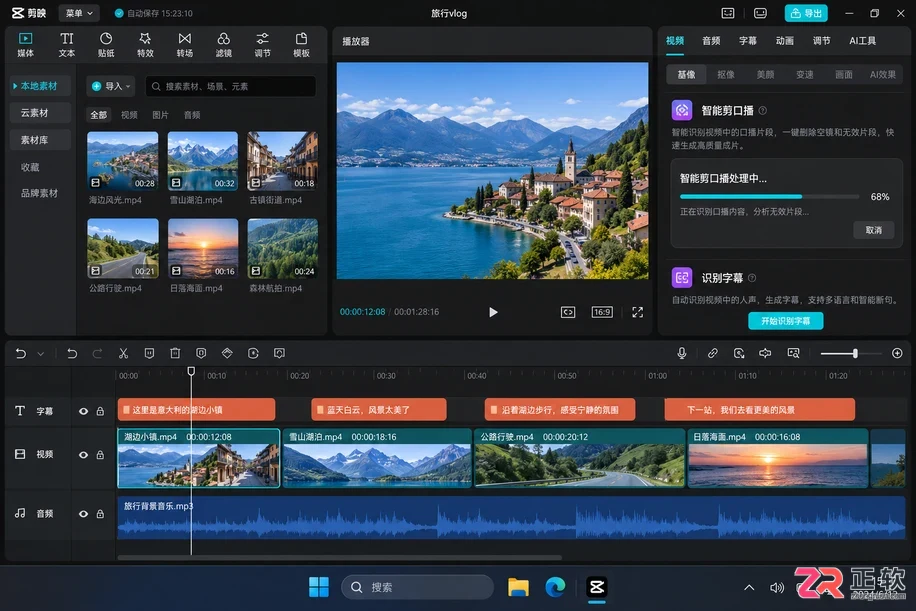Open the 特效 effects panel
This screenshot has width=916, height=611.
[145, 45]
